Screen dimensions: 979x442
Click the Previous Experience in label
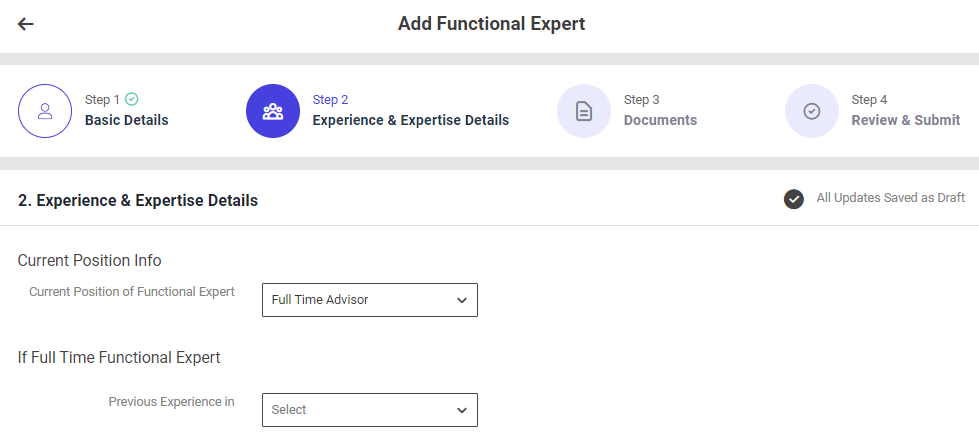click(171, 402)
